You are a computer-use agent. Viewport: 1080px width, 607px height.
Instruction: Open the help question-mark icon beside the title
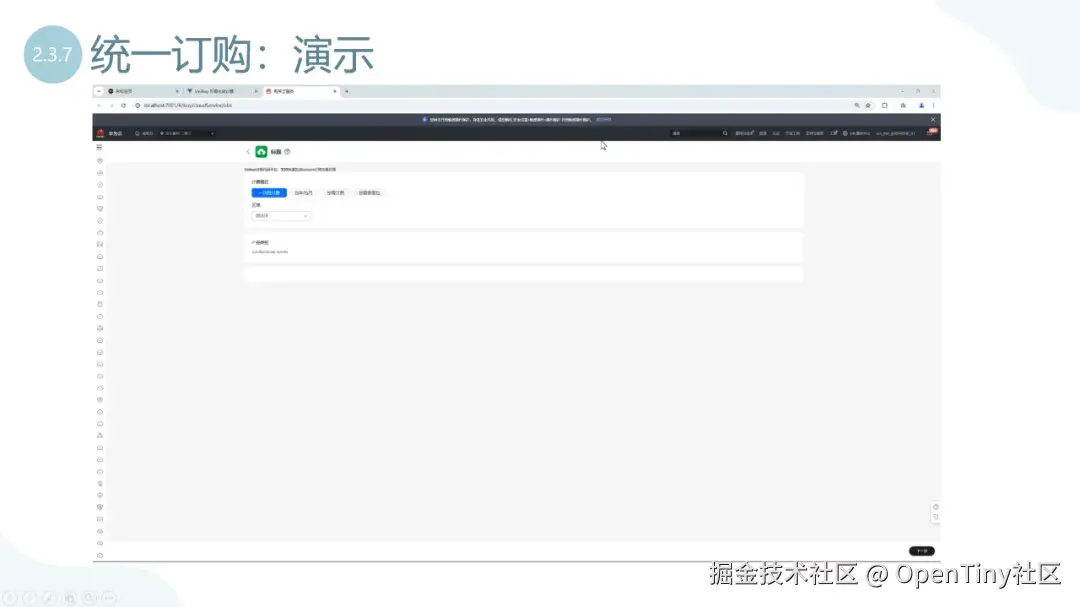point(287,152)
